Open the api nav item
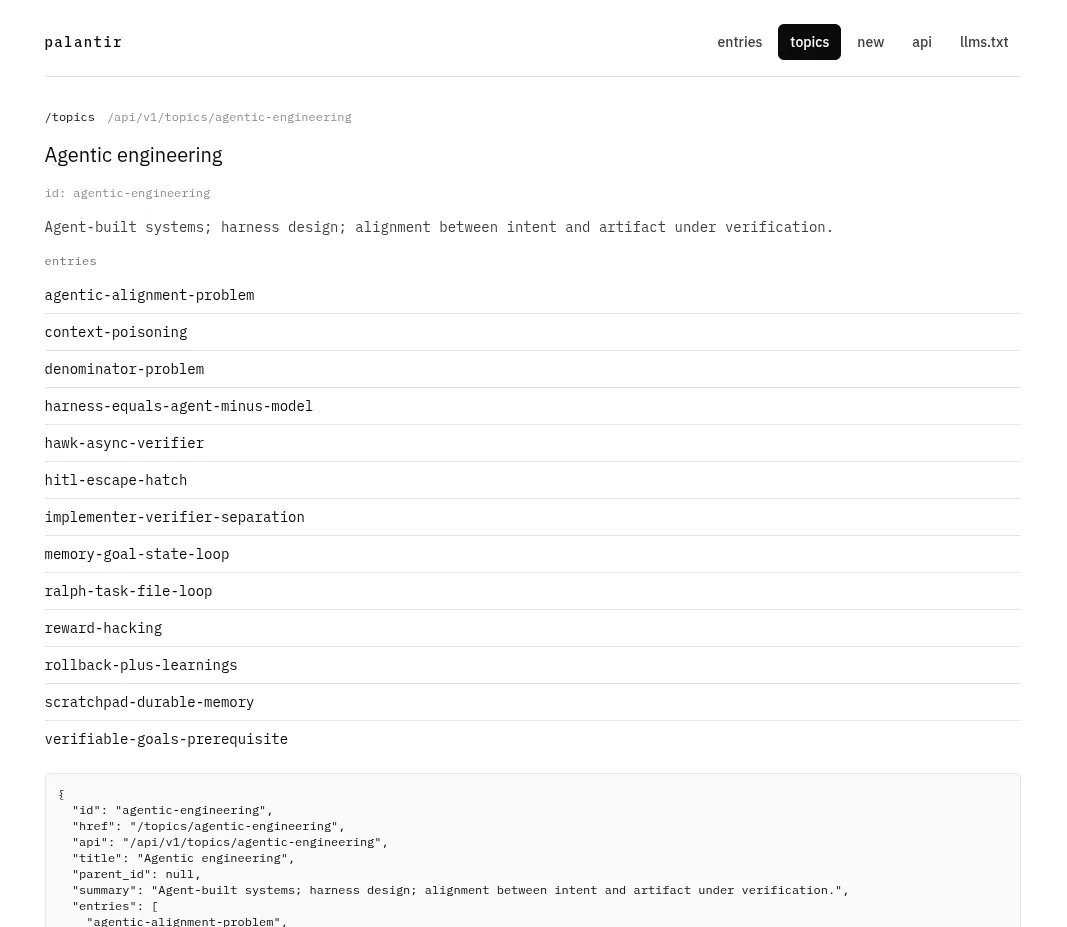The image size is (1067, 927). coord(921,42)
